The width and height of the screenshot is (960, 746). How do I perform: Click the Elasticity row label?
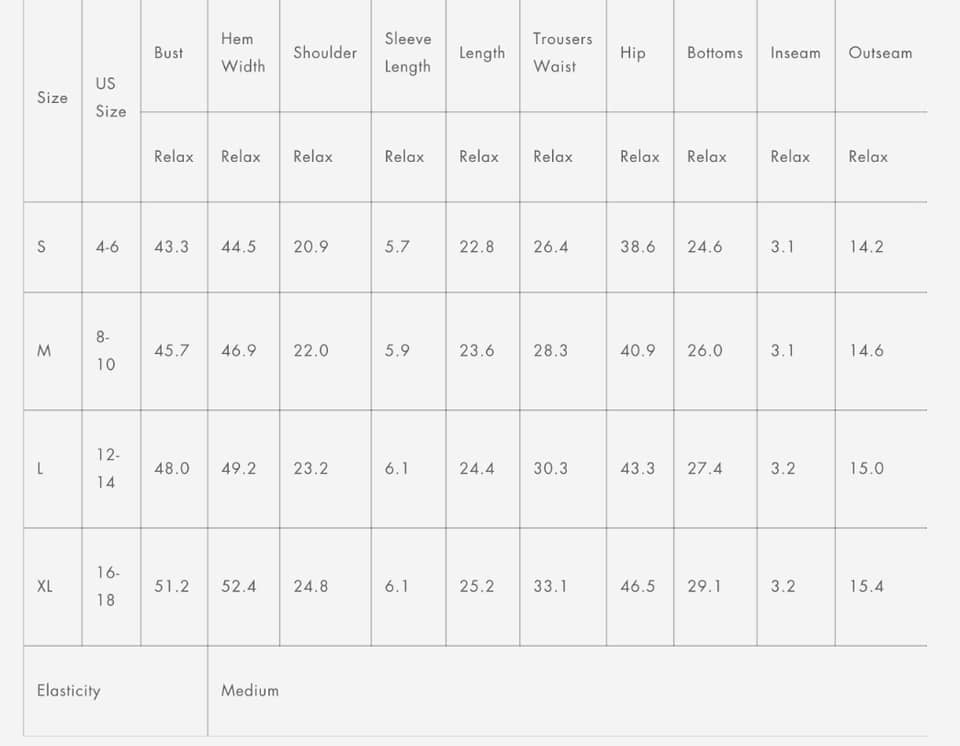(69, 691)
